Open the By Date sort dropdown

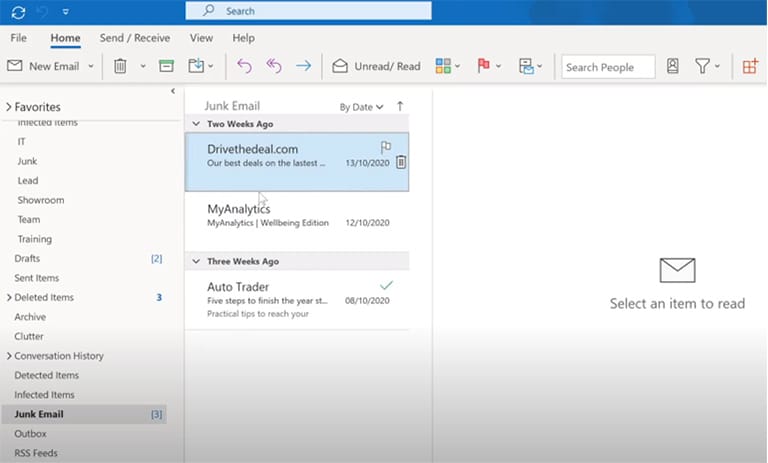click(361, 107)
